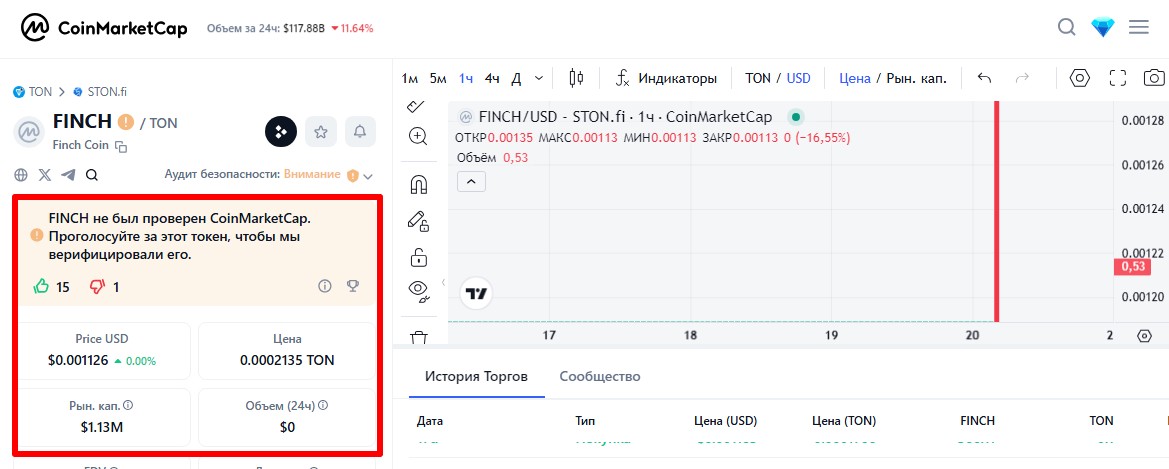Open the candlestick chart type selector
Image resolution: width=1169 pixels, height=469 pixels.
pos(576,78)
